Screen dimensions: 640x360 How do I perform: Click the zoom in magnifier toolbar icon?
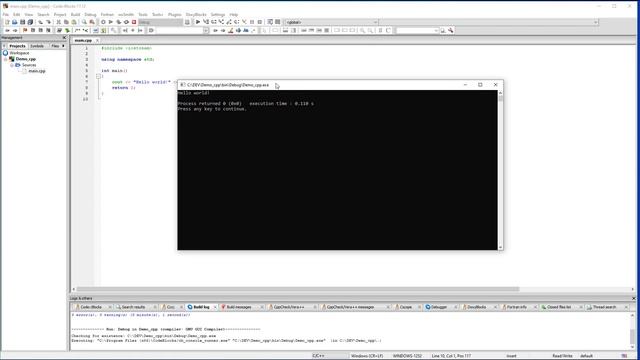click(x=362, y=31)
